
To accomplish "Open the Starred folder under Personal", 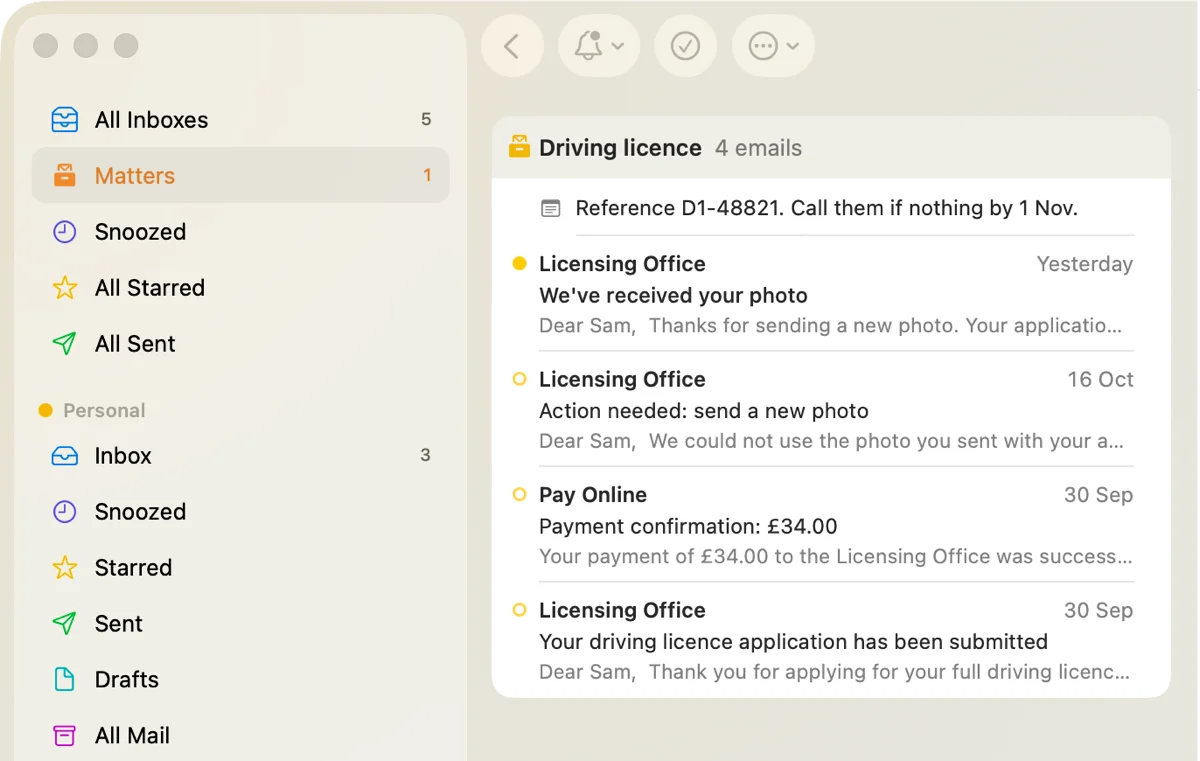I will [241, 568].
